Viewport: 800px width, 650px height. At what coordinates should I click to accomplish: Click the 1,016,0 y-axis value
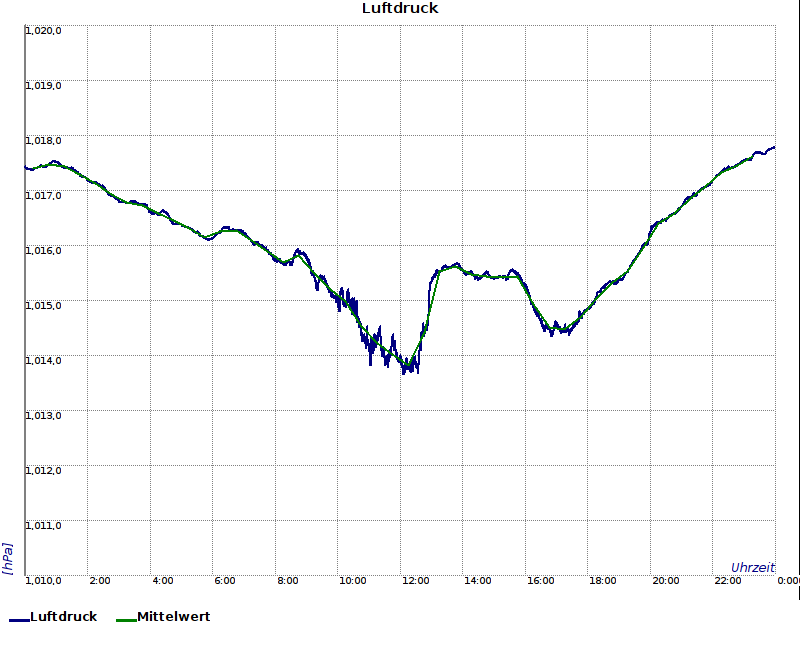[43, 251]
